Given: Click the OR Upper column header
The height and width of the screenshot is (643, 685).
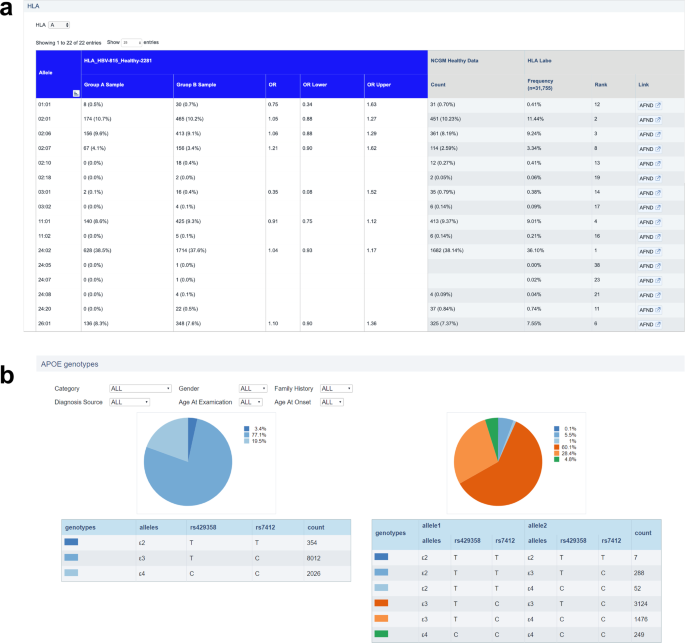Looking at the screenshot, I should tap(396, 86).
